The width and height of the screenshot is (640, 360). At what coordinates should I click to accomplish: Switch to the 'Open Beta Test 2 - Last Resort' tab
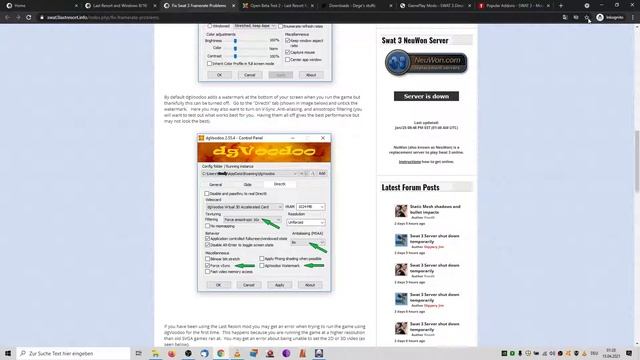point(277,6)
